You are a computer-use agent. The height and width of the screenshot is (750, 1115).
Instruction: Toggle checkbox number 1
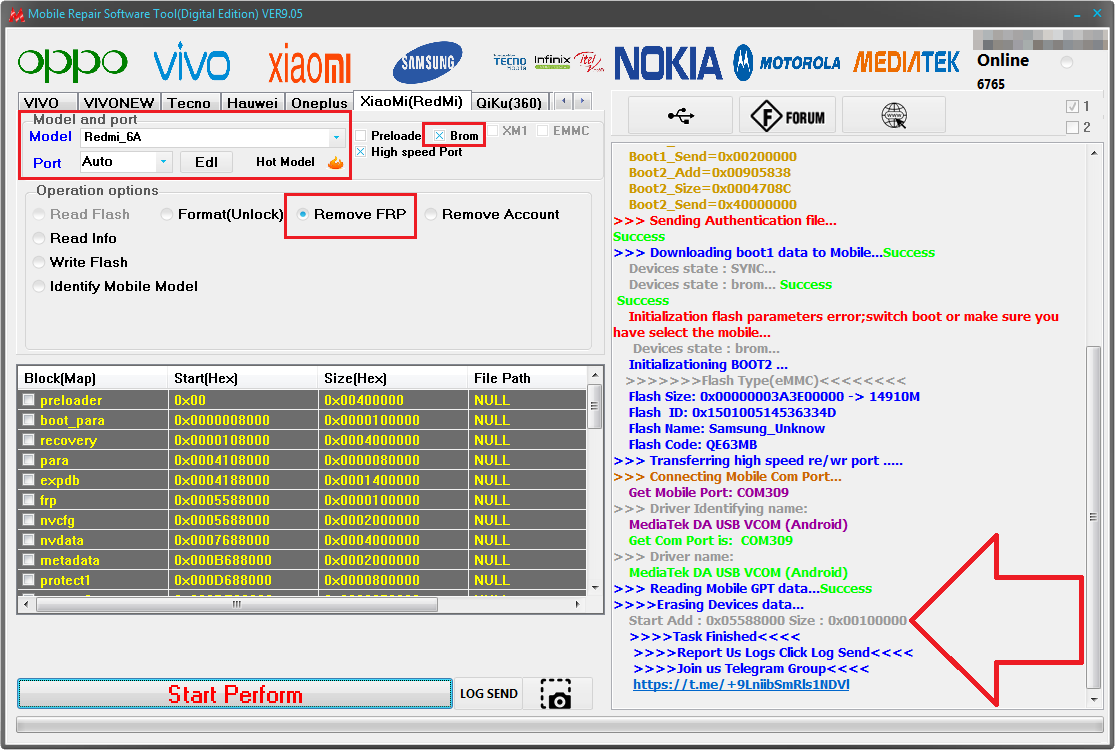click(x=1072, y=107)
